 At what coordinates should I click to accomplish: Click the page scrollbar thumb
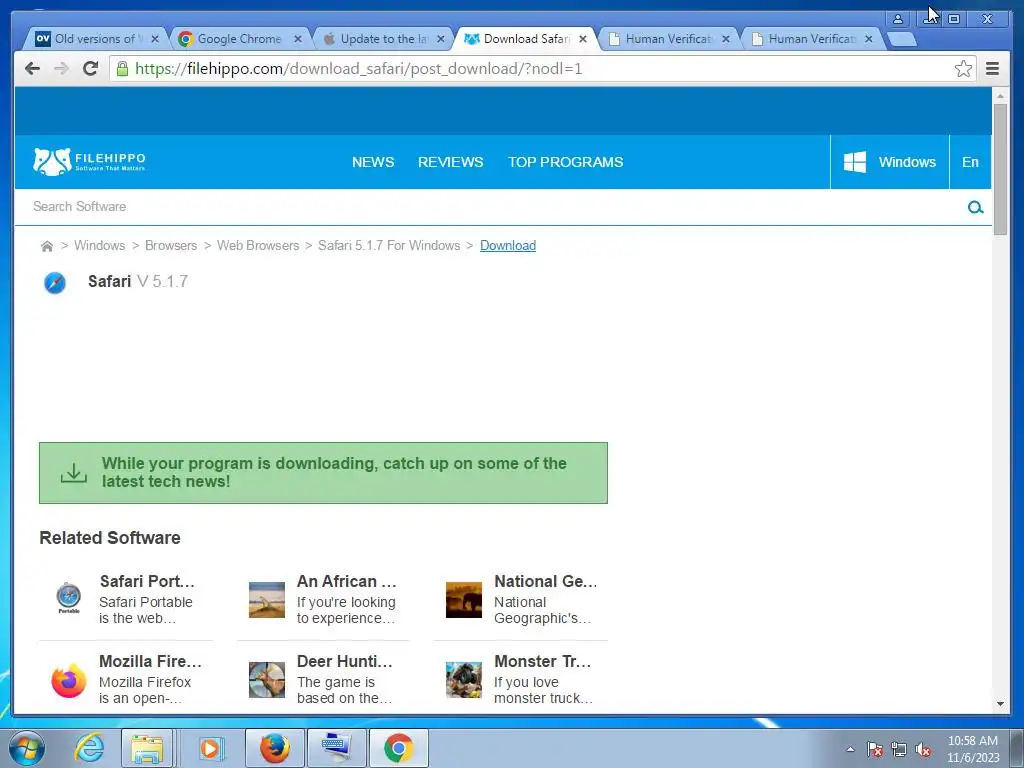pos(1000,169)
